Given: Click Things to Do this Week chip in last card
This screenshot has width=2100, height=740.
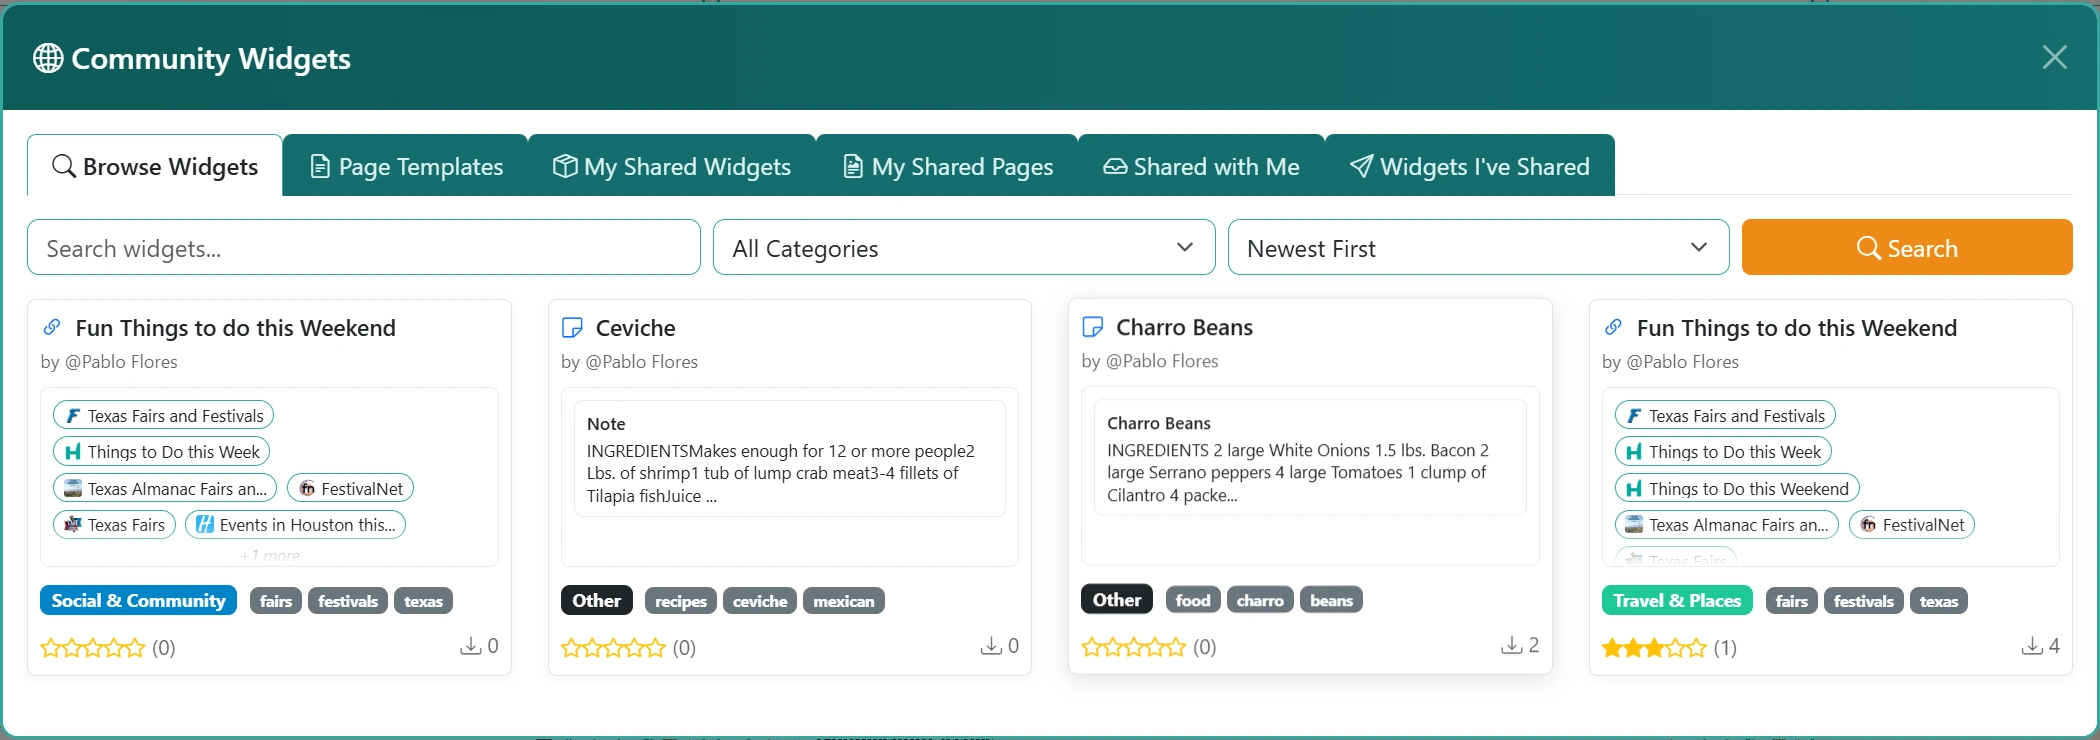Looking at the screenshot, I should click(x=1723, y=451).
